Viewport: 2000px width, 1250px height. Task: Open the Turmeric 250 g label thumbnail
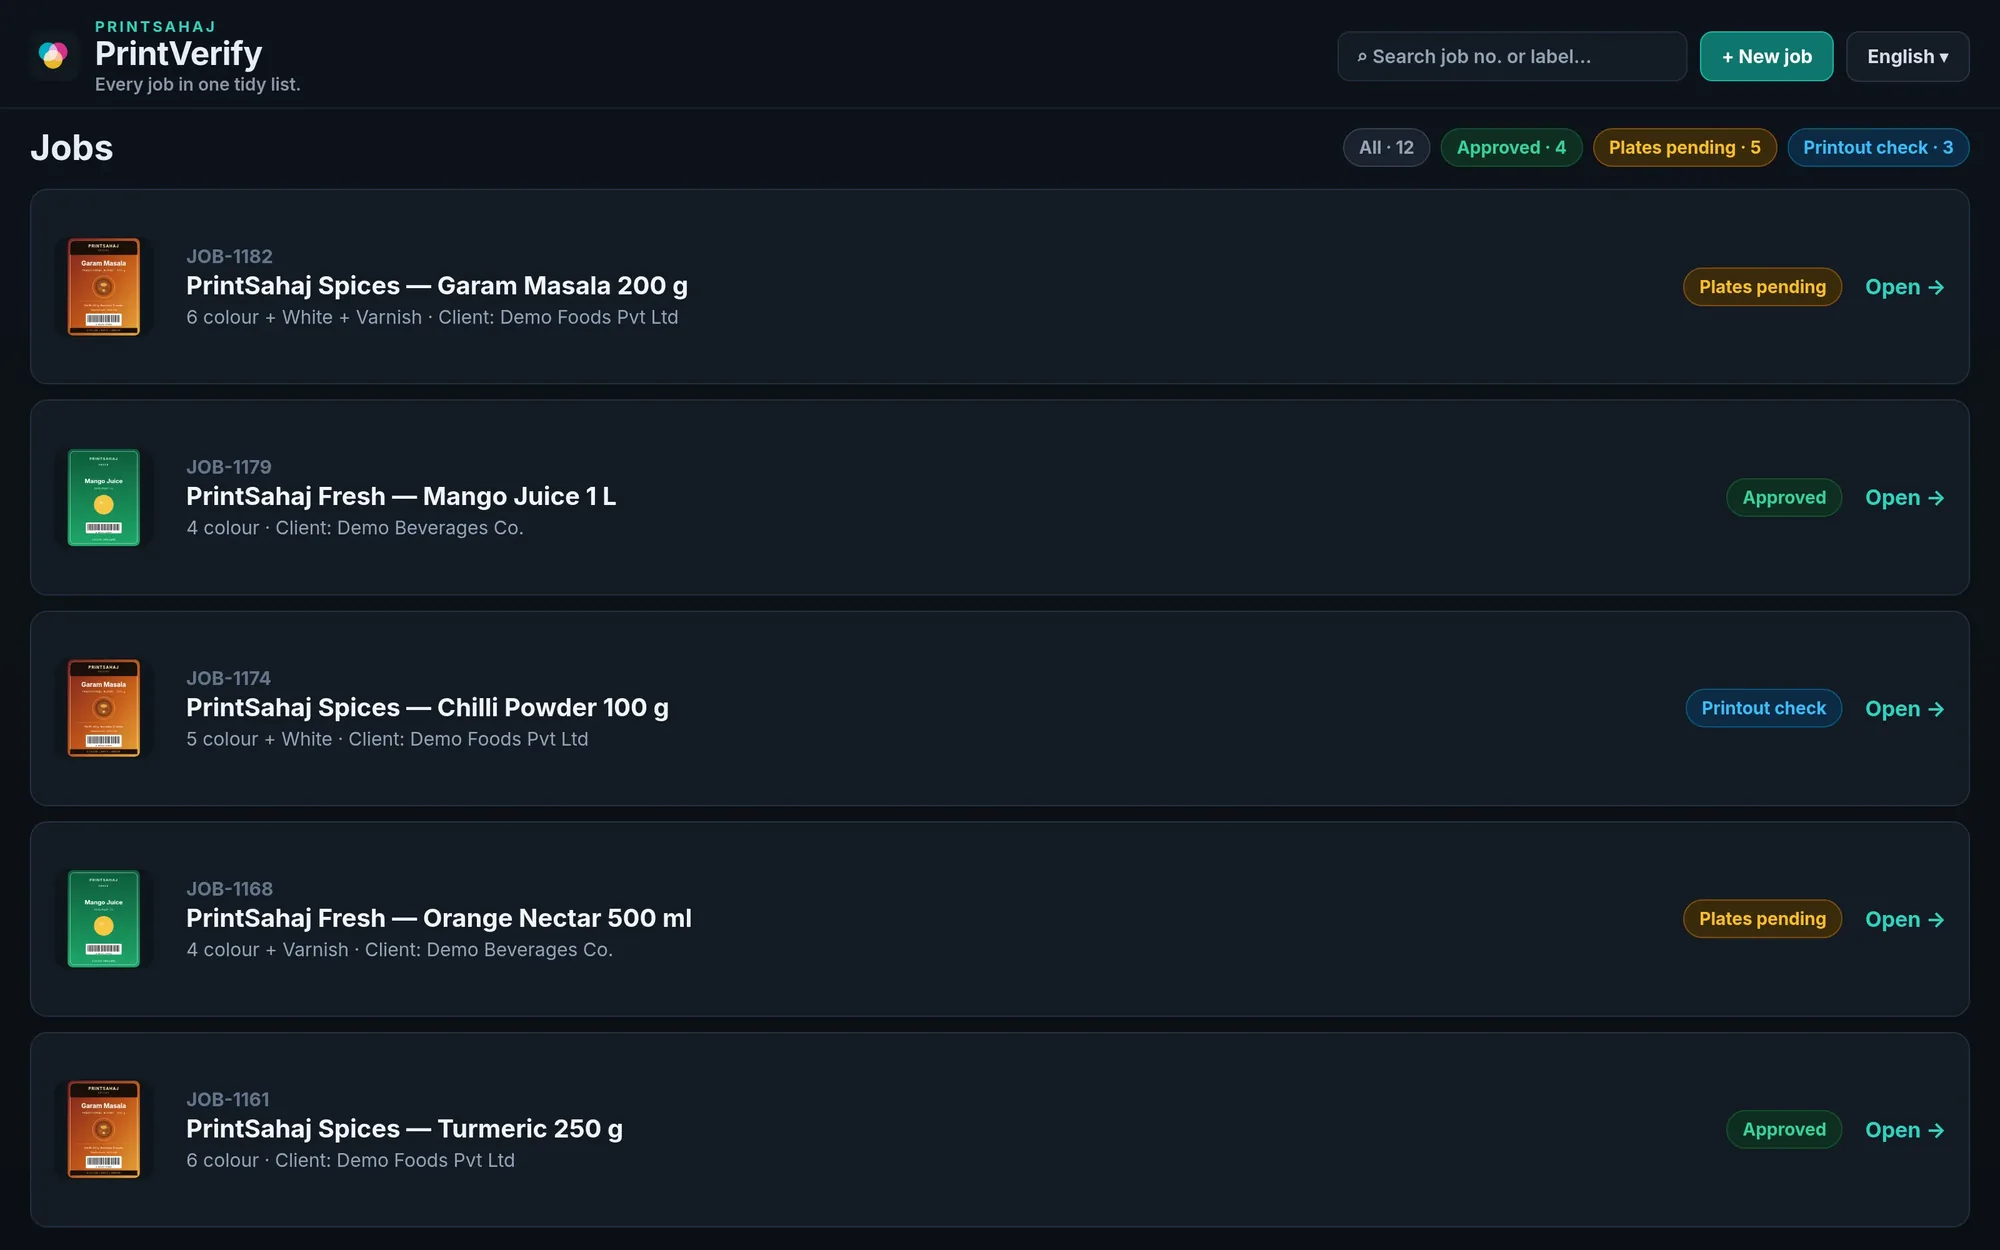[x=104, y=1130]
